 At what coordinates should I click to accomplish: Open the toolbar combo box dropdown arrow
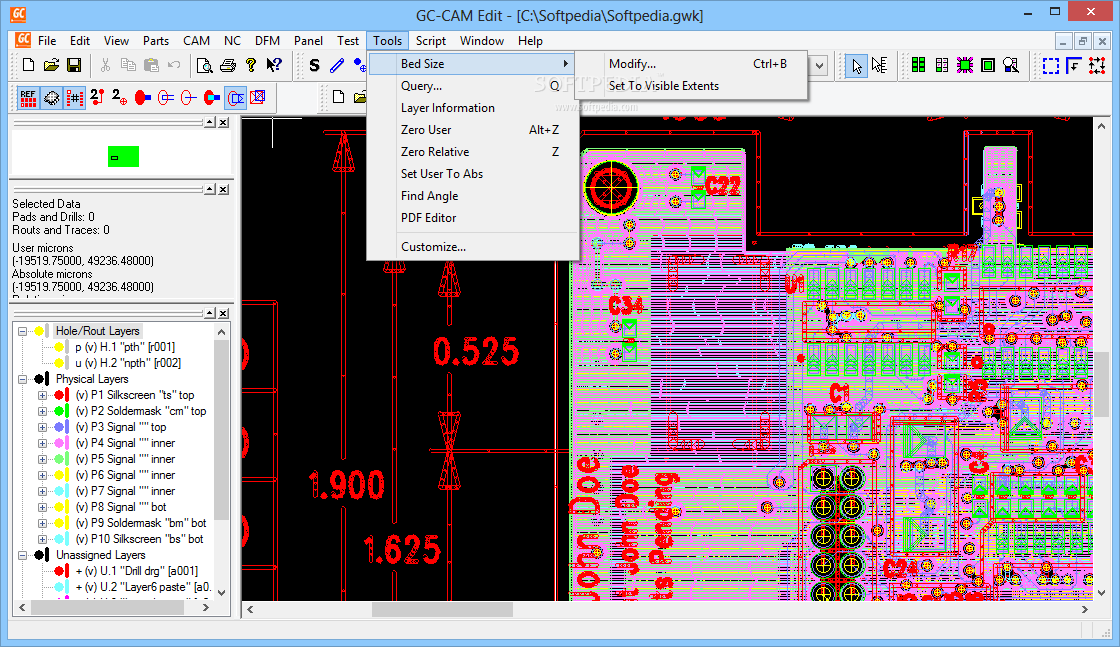pyautogui.click(x=819, y=66)
